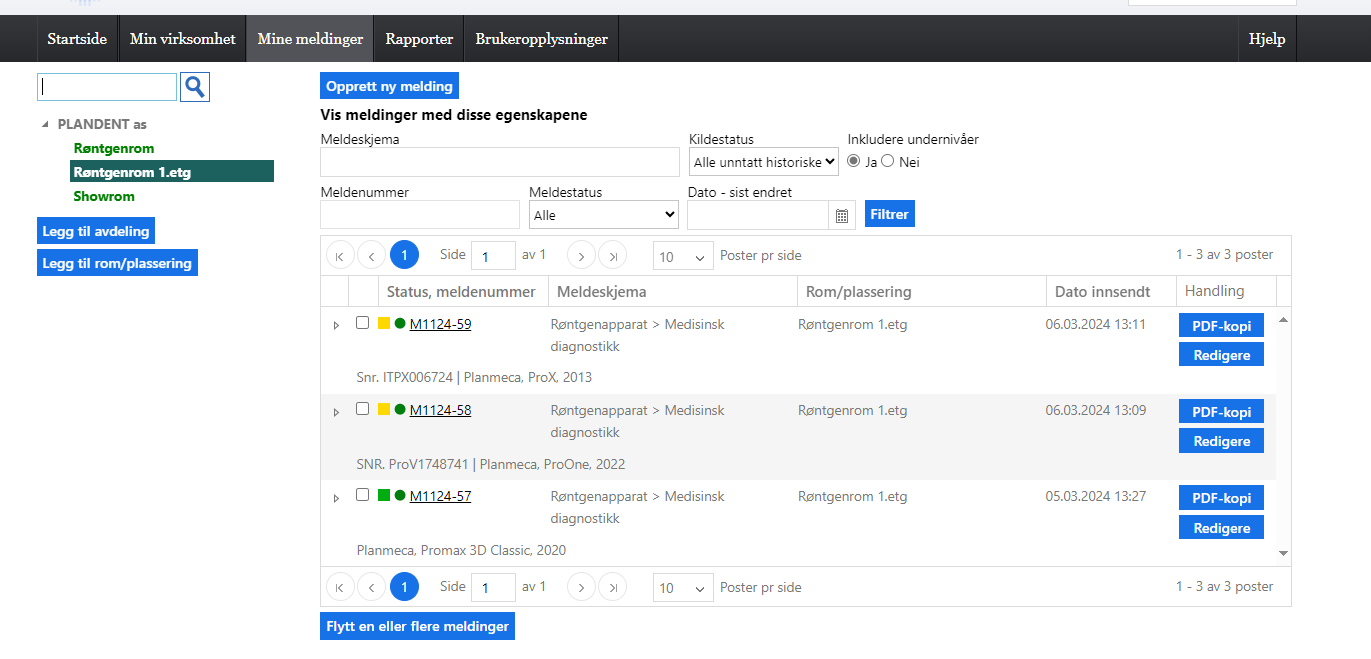Viewport: 1371px width, 659px height.
Task: Click the magnifying glass search icon
Action: point(195,87)
